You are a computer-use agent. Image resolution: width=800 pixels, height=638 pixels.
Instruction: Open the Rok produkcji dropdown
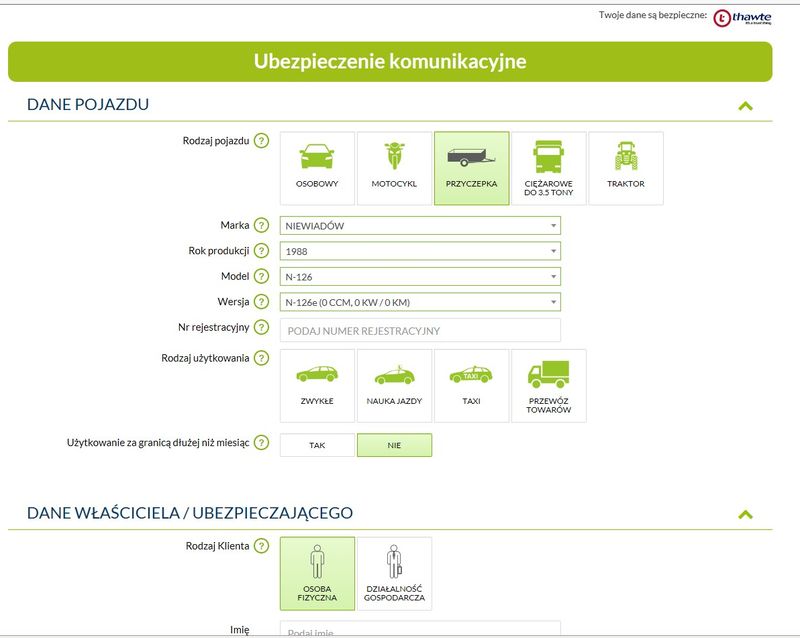(420, 251)
